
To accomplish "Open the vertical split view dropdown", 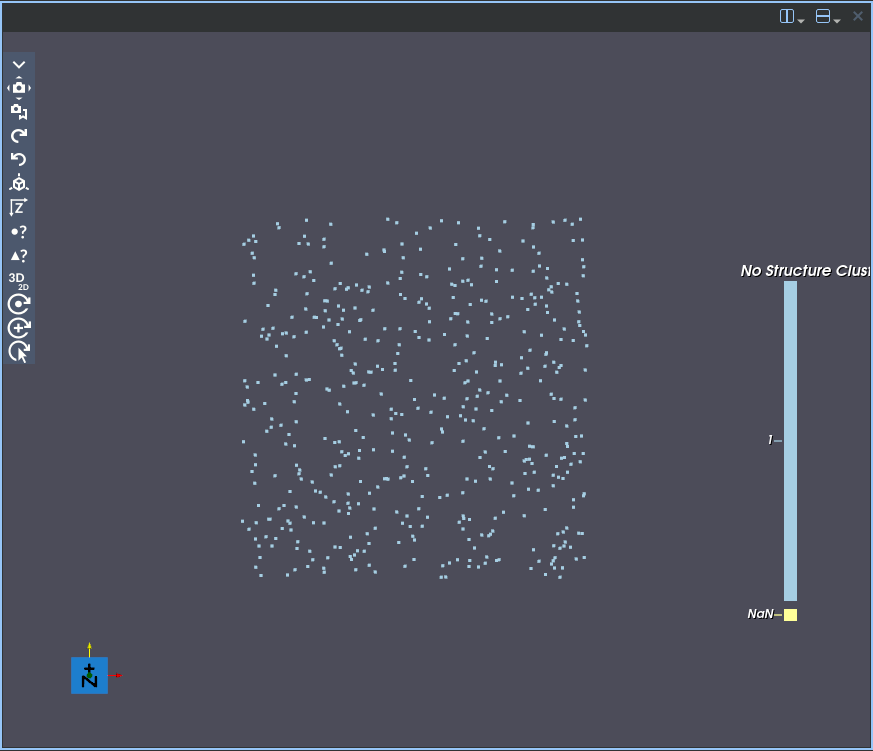I will point(799,18).
